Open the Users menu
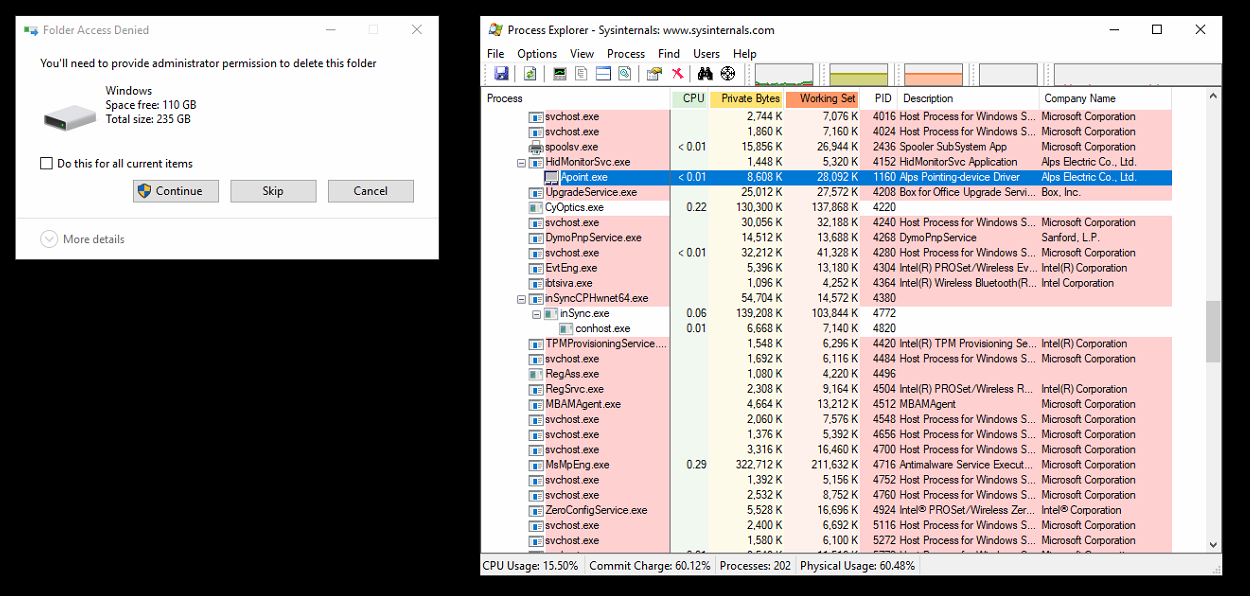 click(x=706, y=54)
